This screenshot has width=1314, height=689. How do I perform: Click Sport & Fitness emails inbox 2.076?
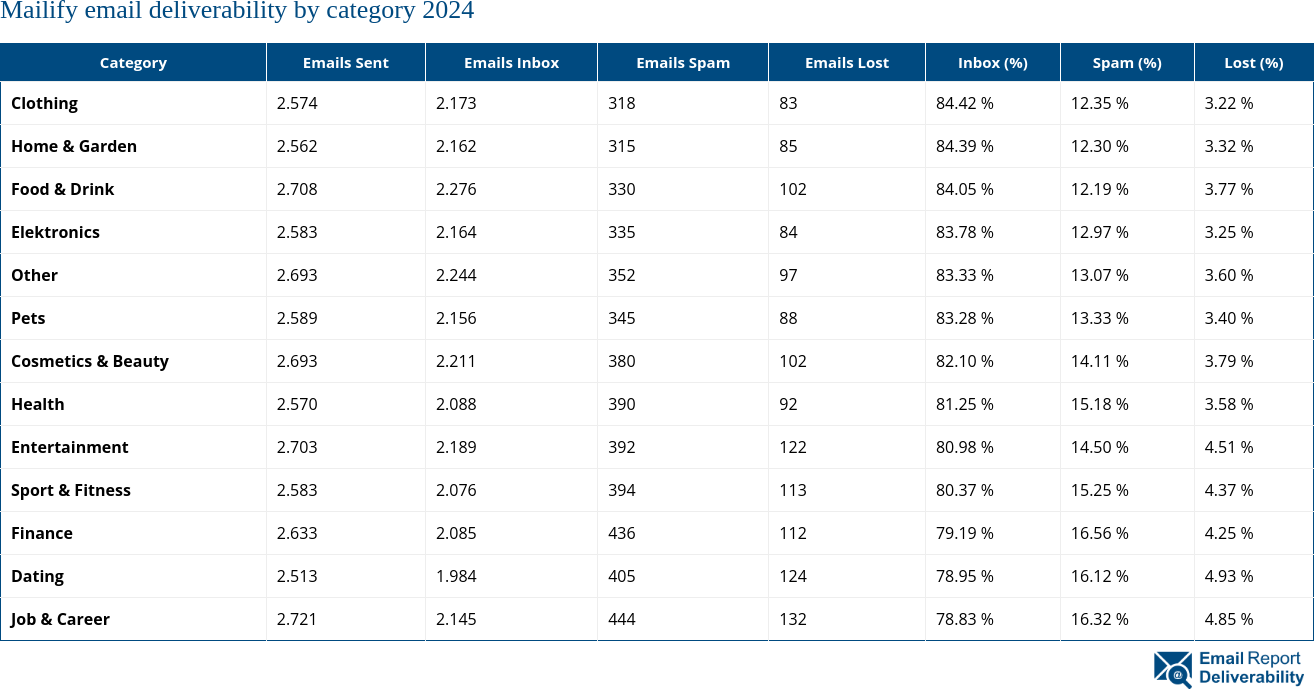point(456,490)
